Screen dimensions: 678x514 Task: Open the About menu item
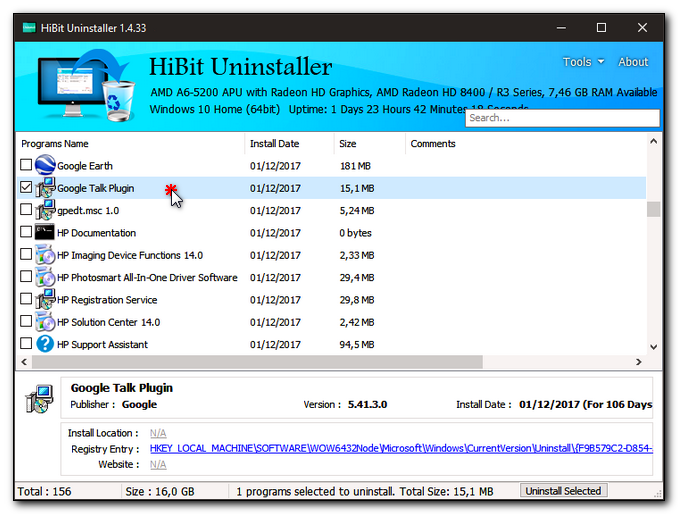point(633,62)
